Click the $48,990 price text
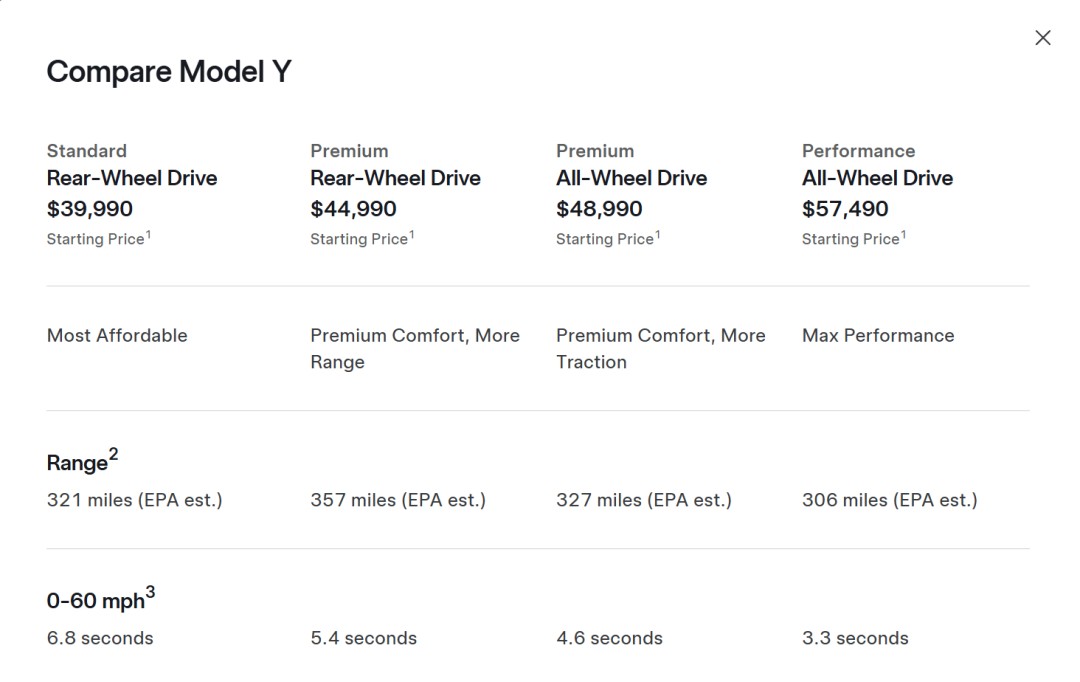Screen dimensions: 1080x682 (x=599, y=209)
